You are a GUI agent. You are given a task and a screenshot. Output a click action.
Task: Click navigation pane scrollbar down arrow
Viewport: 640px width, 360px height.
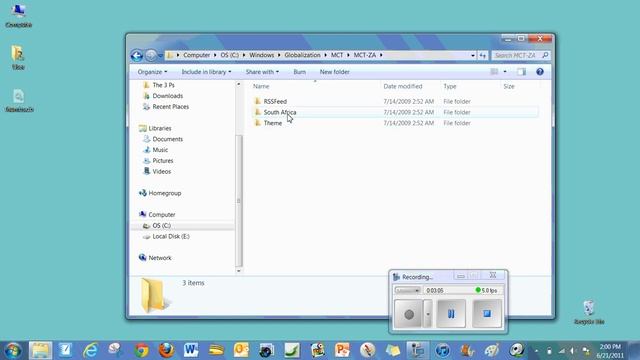(239, 271)
